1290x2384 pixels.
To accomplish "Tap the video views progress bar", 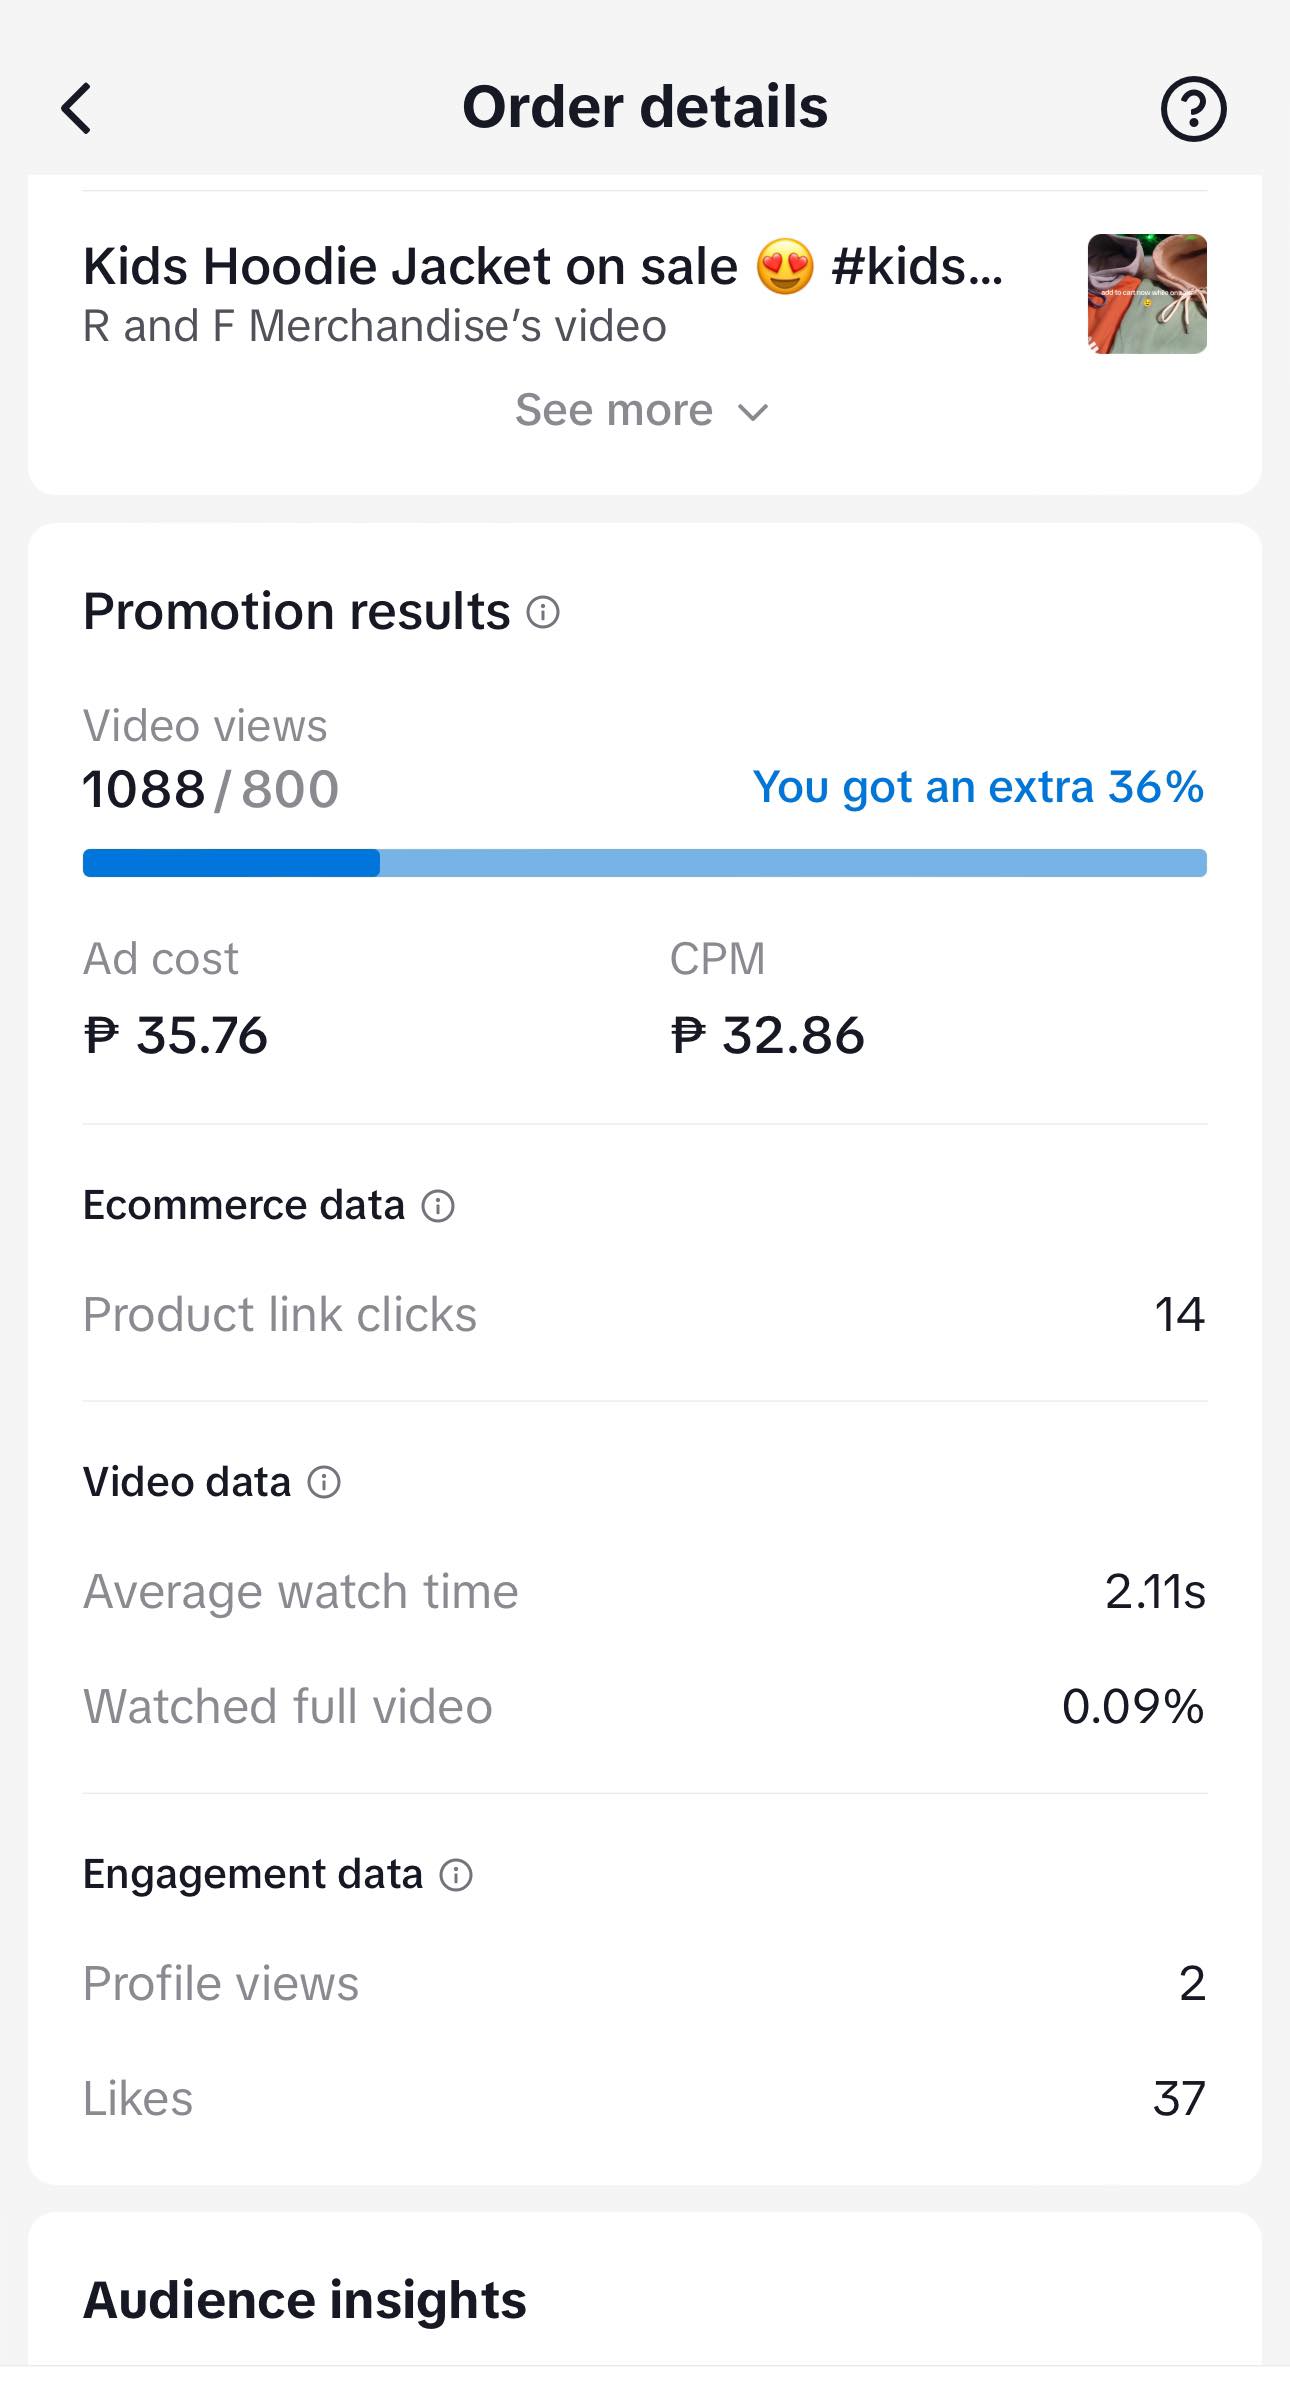I will (644, 863).
